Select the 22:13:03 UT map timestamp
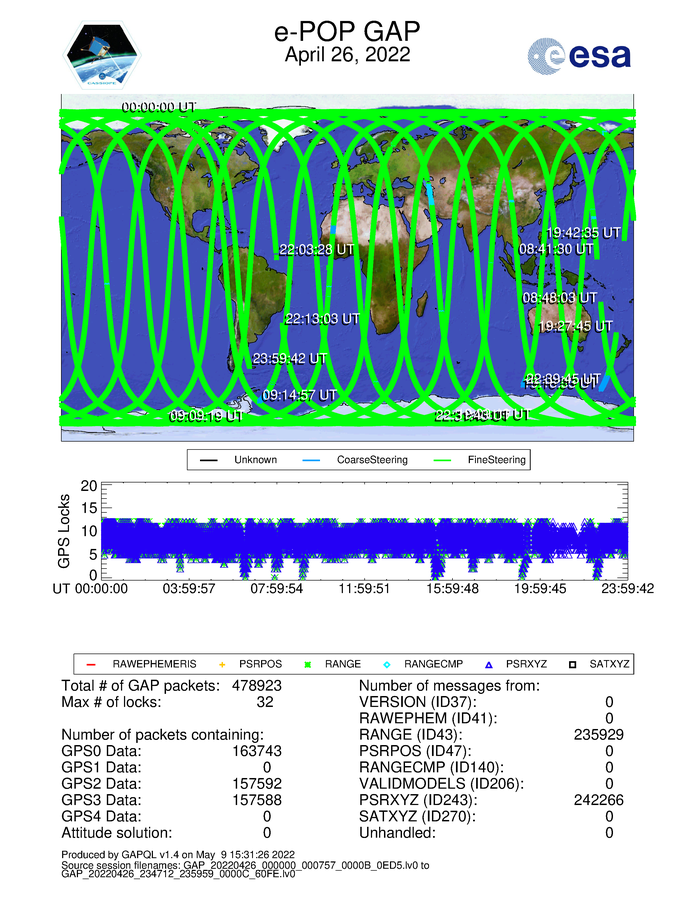The width and height of the screenshot is (695, 899). pos(322,319)
